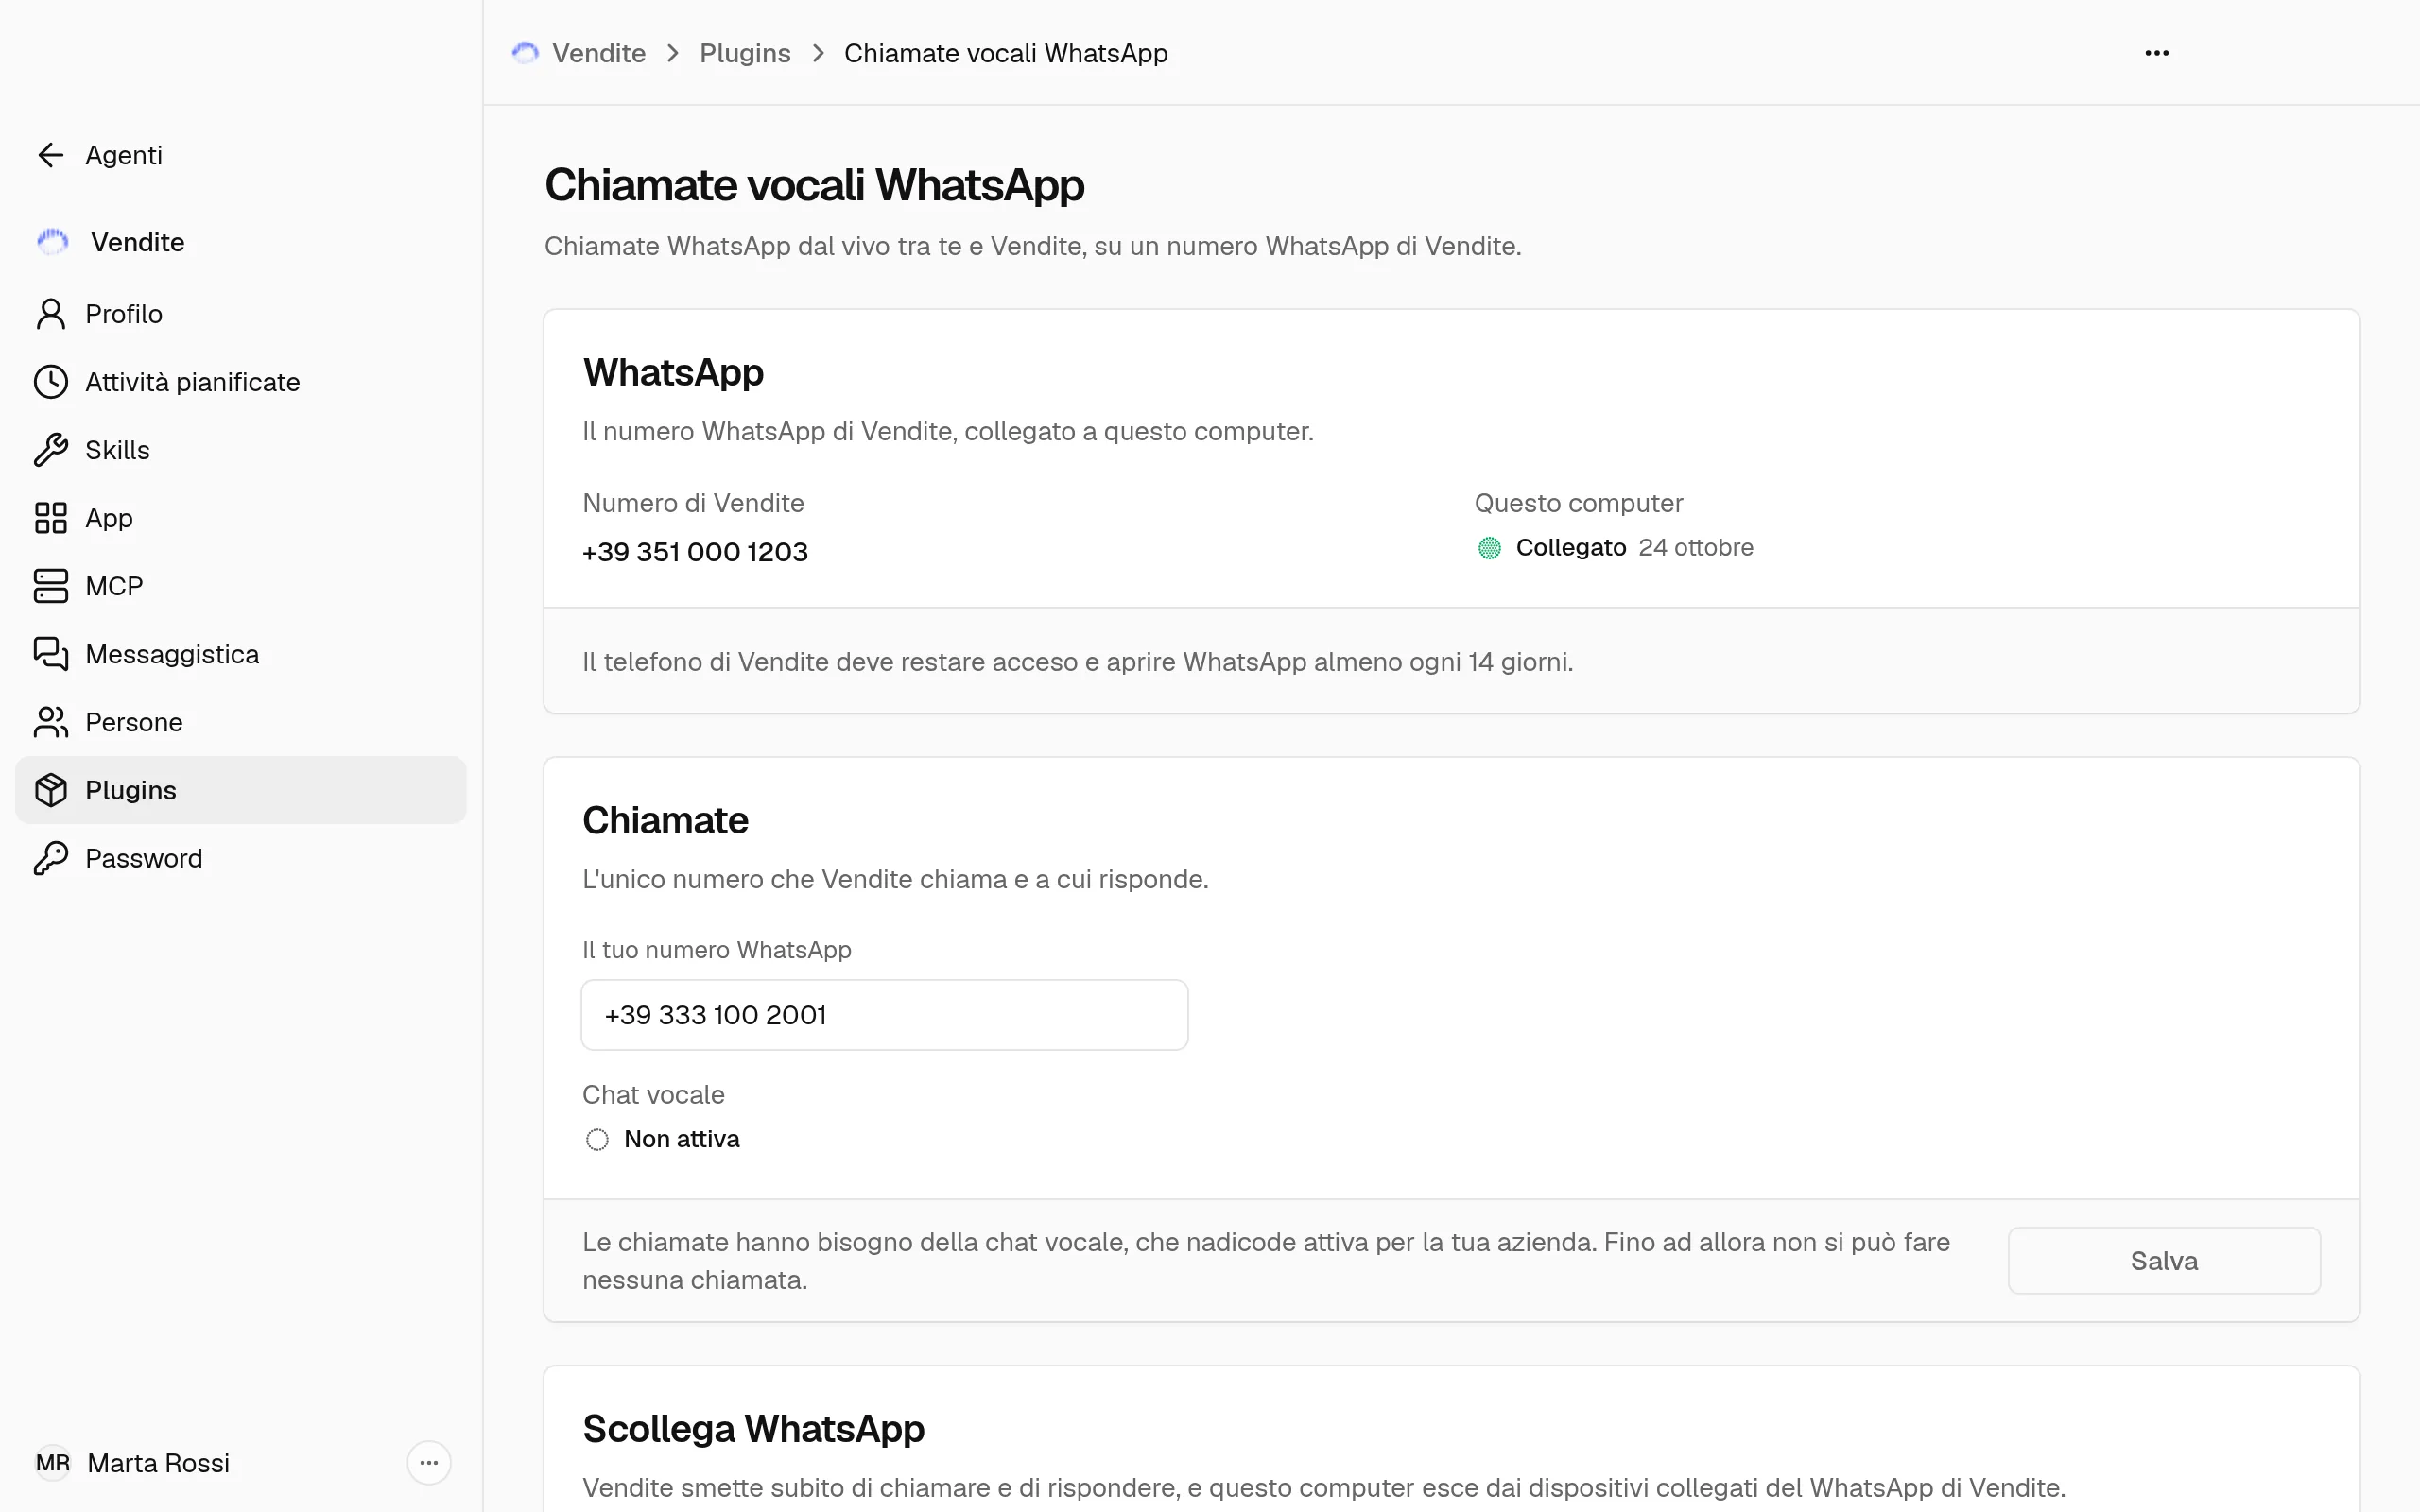Open the options menu beside Marta Rossi
2420x1512 pixels.
point(429,1463)
